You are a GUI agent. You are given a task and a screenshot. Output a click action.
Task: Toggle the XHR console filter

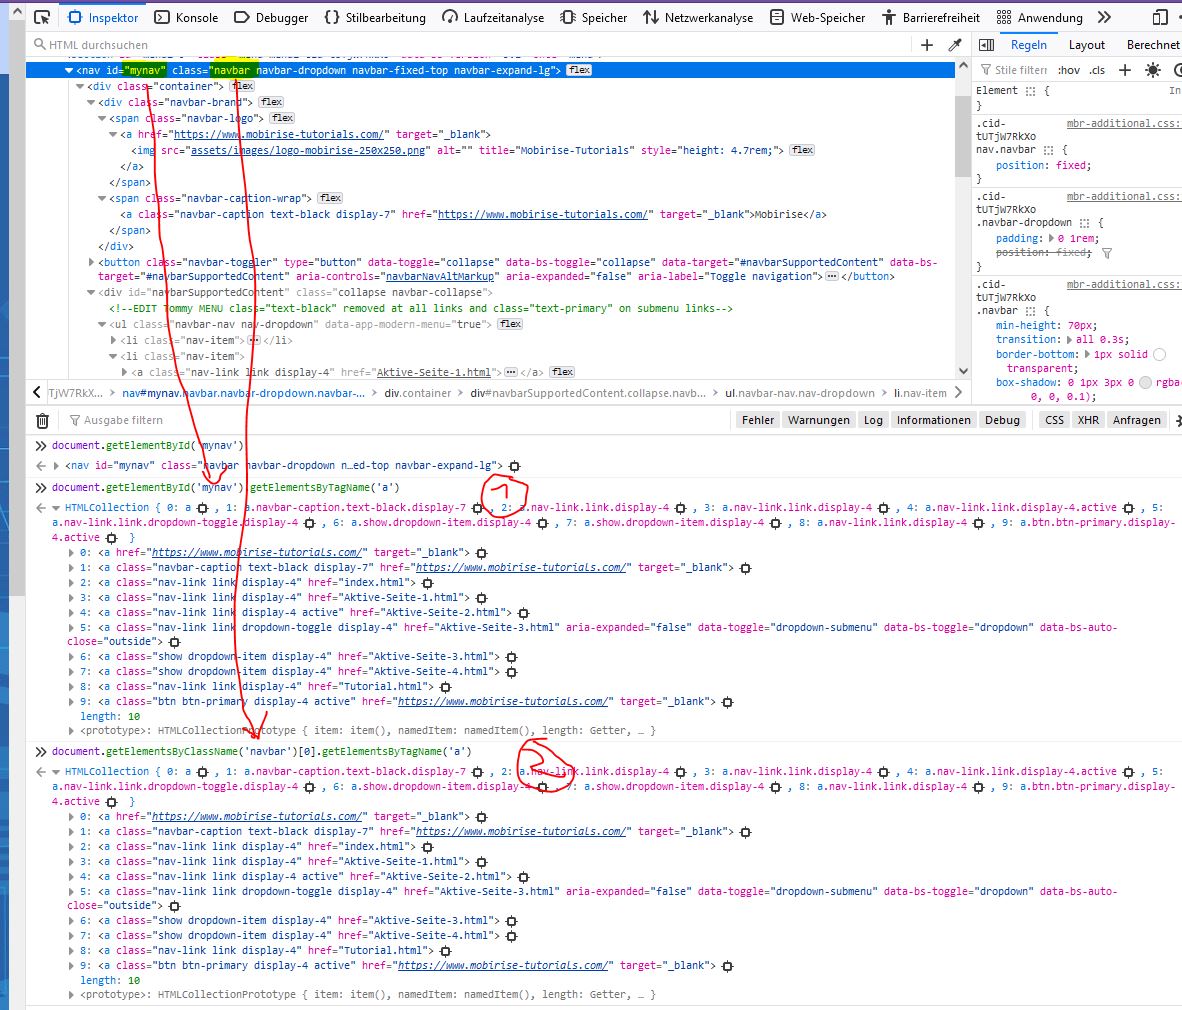[x=1088, y=420]
